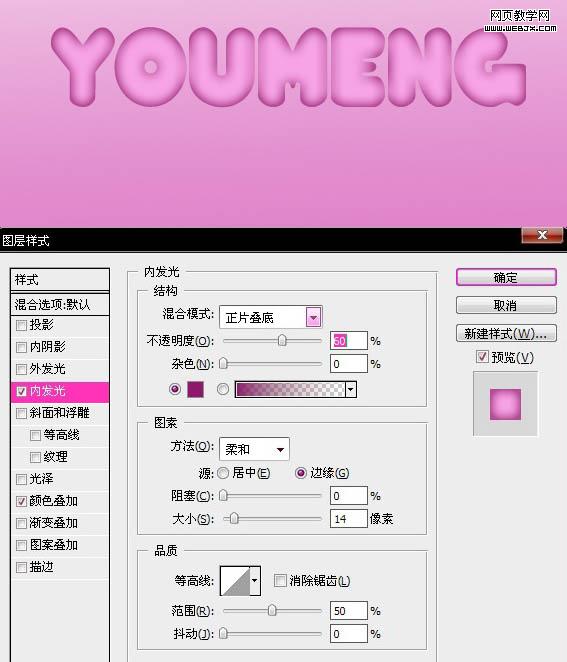Open the gradient picker dropdown arrow
This screenshot has width=567, height=662.
click(x=351, y=389)
